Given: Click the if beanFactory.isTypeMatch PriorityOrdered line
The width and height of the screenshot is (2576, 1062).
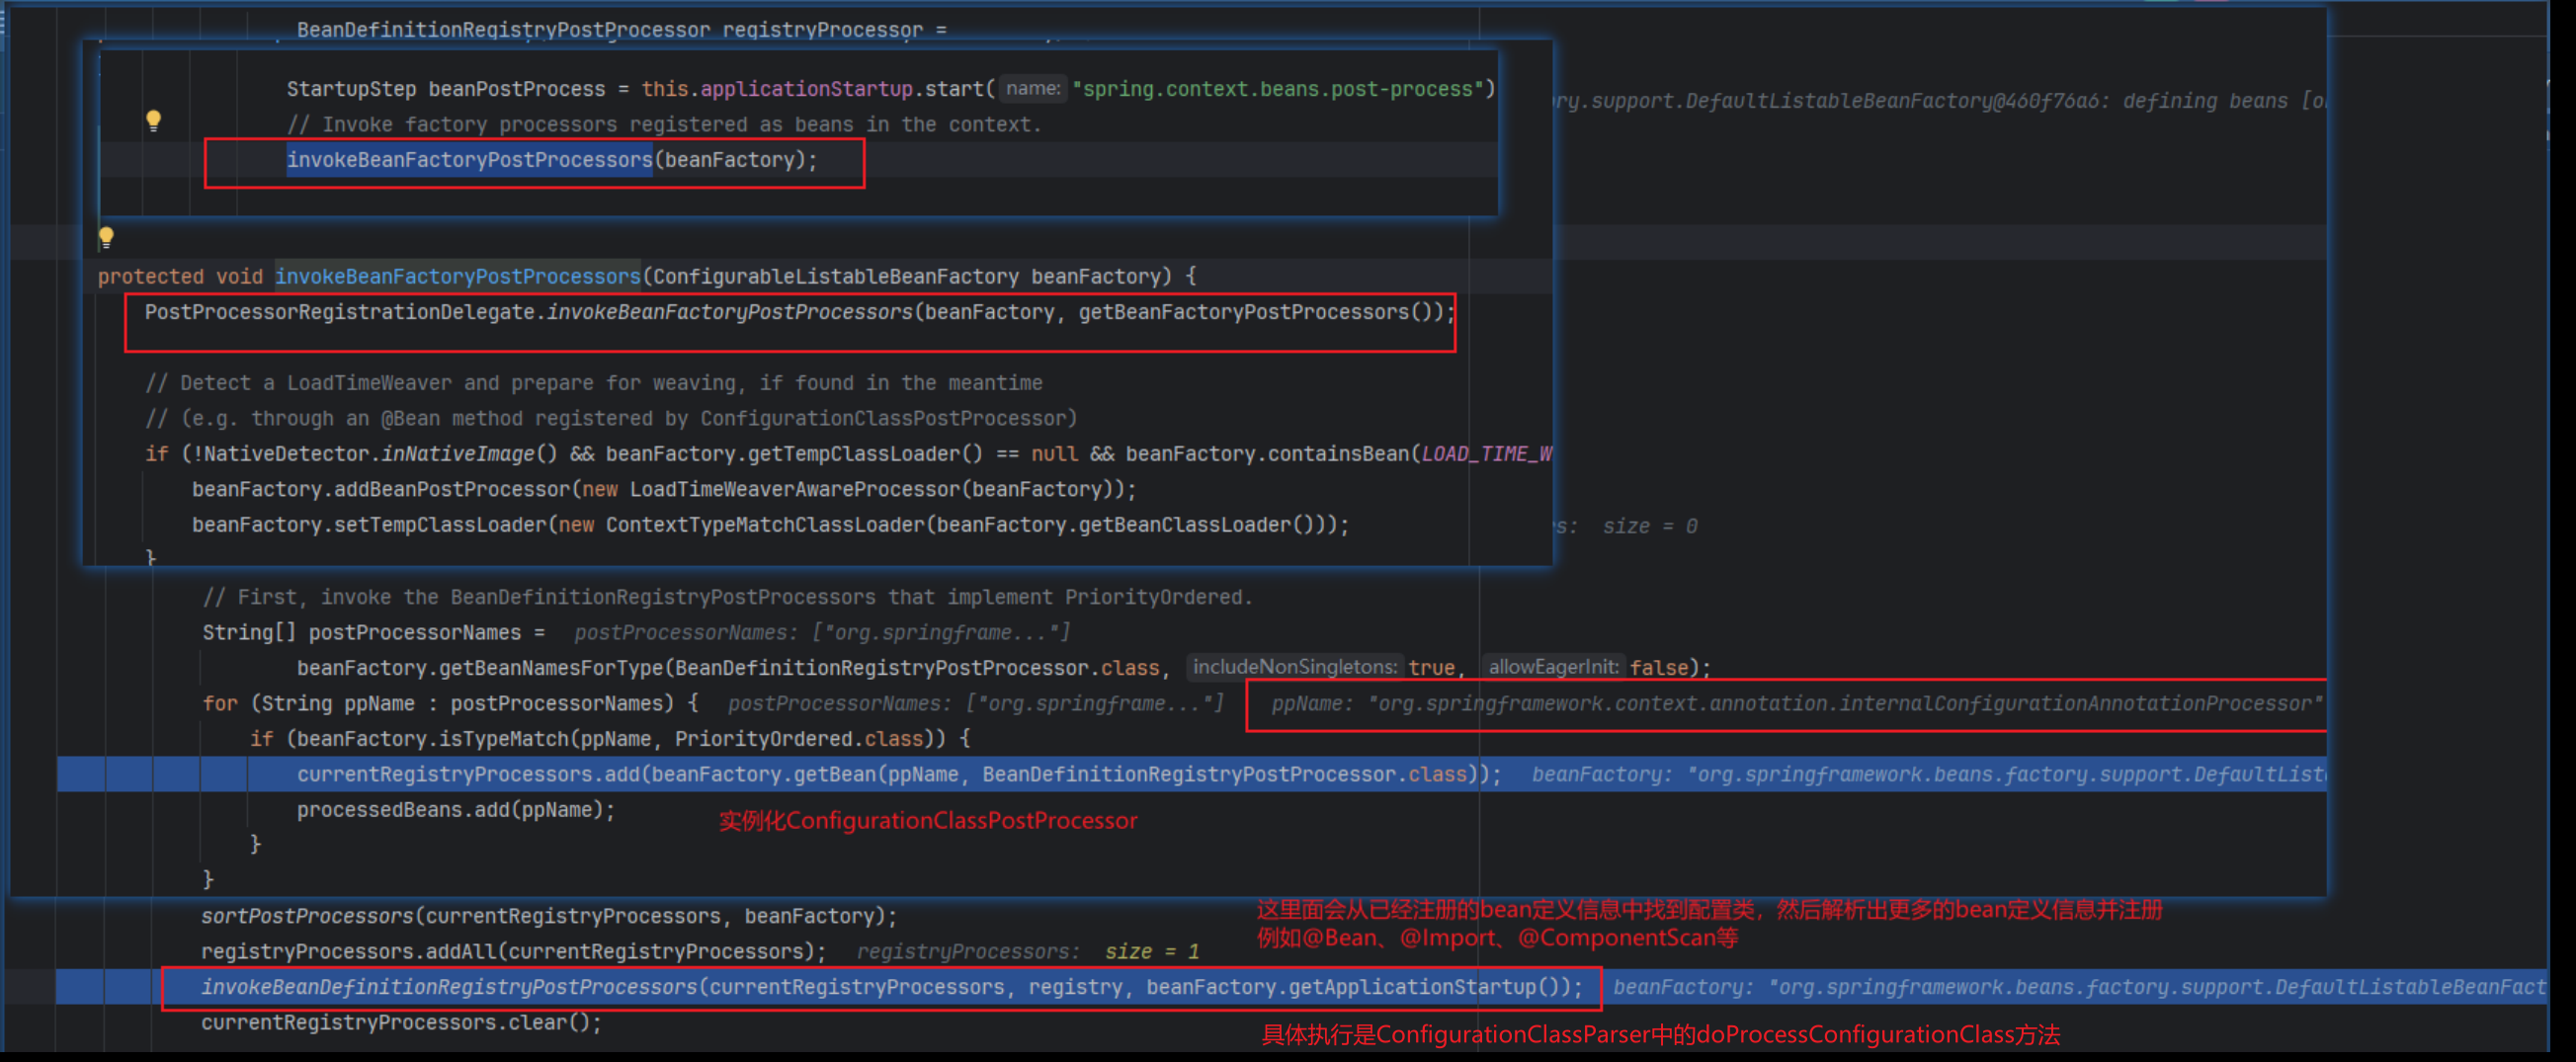Looking at the screenshot, I should click(610, 738).
